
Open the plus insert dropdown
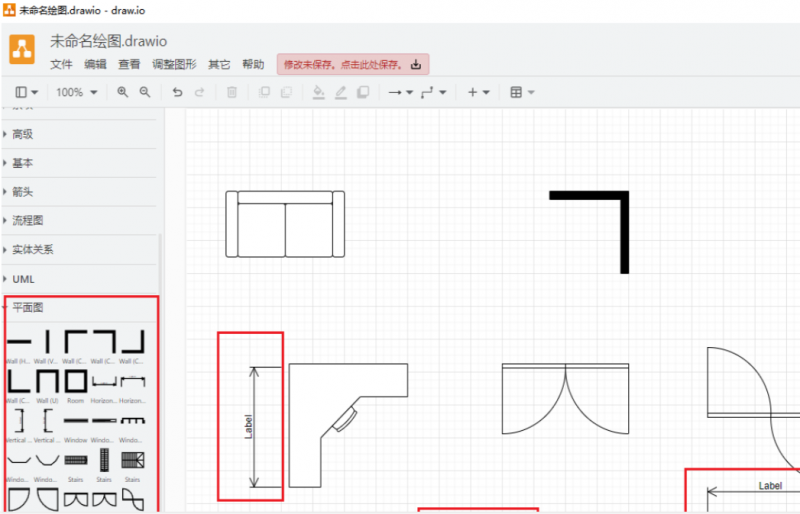coord(479,92)
